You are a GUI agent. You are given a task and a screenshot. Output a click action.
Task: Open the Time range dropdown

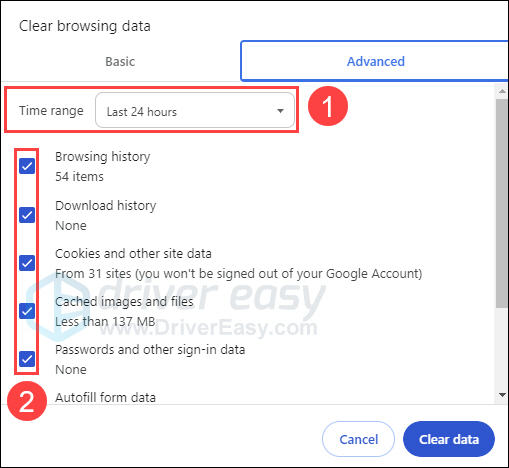195,110
